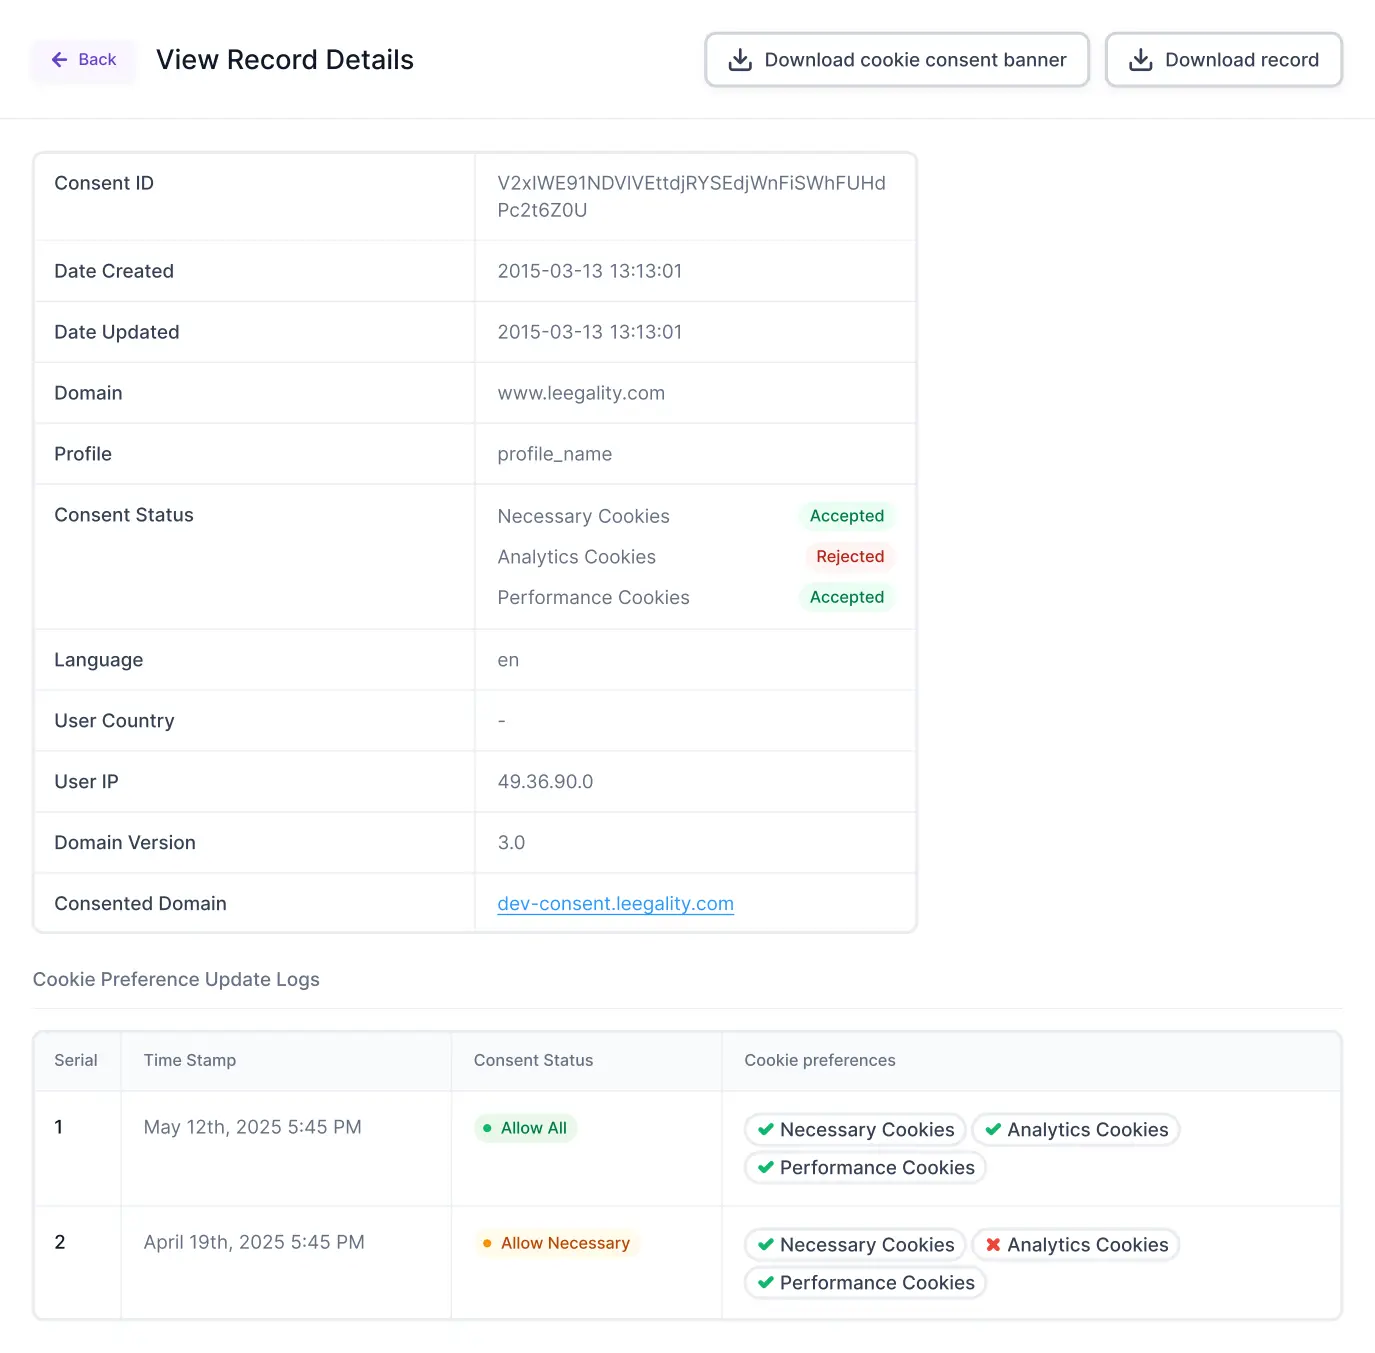Click download icon on Download record button
The image size is (1375, 1353).
click(x=1141, y=60)
